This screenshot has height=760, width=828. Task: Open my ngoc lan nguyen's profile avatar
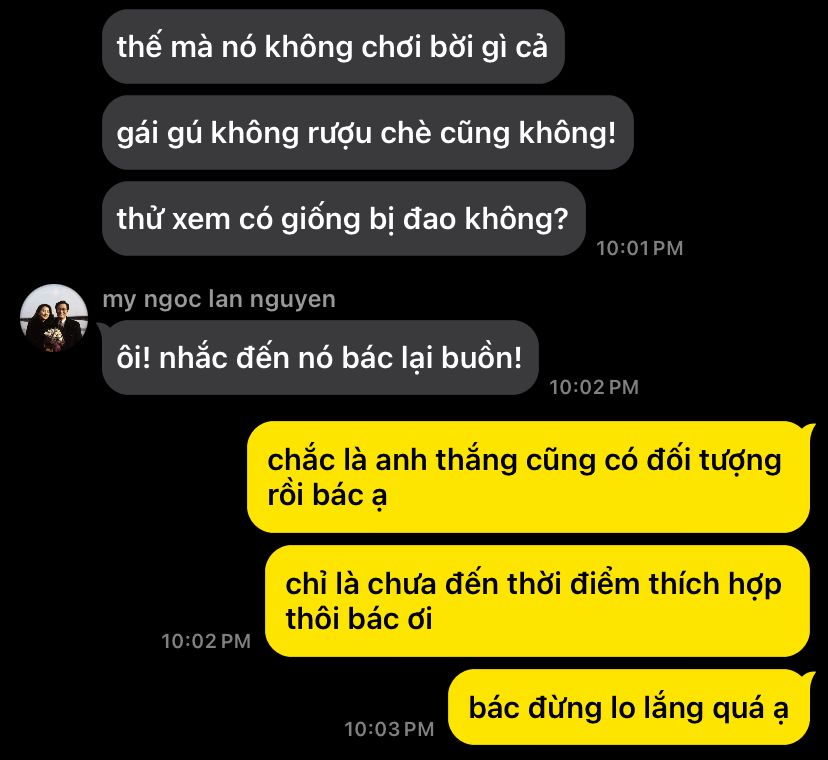[54, 318]
